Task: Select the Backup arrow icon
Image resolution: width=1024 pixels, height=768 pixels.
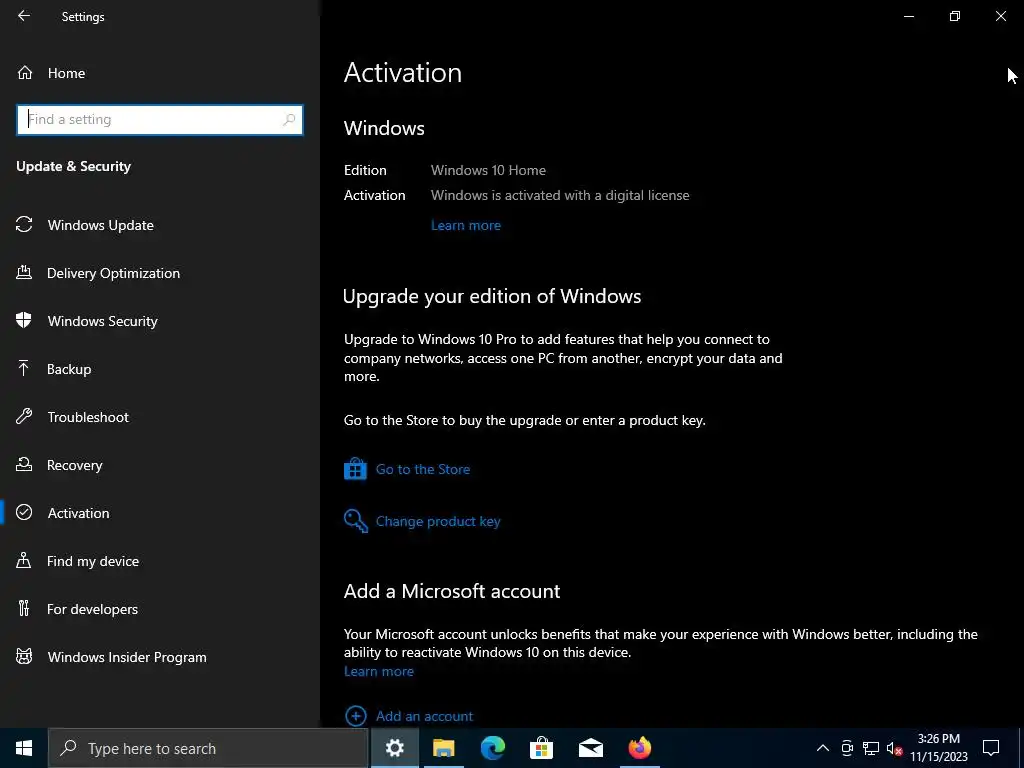Action: (x=24, y=368)
